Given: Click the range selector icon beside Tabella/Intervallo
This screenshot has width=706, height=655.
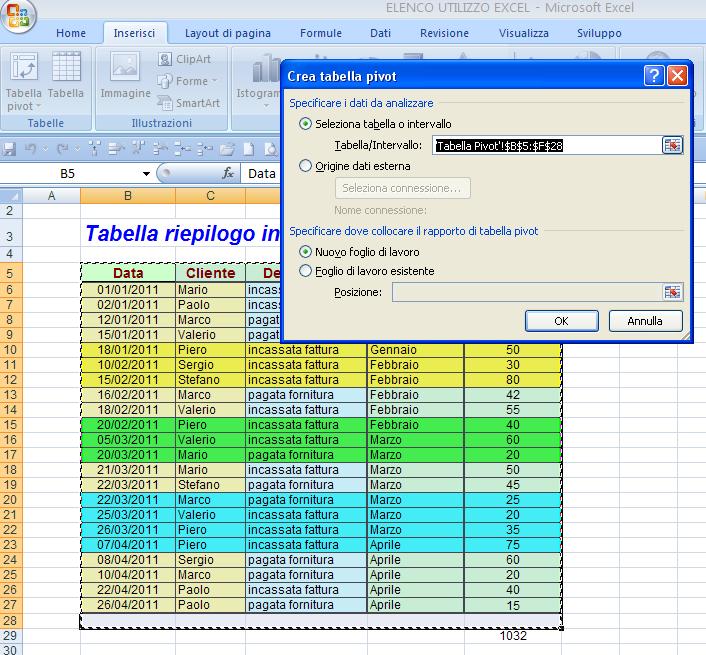Looking at the screenshot, I should click(x=672, y=145).
